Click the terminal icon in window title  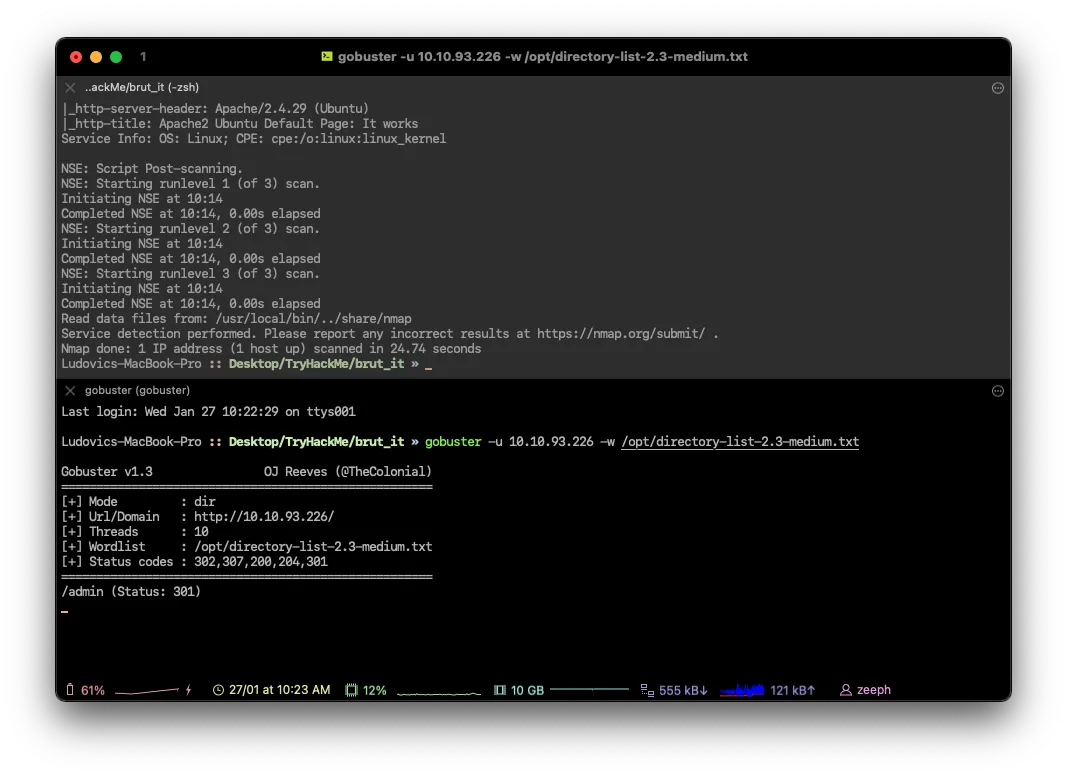[326, 57]
